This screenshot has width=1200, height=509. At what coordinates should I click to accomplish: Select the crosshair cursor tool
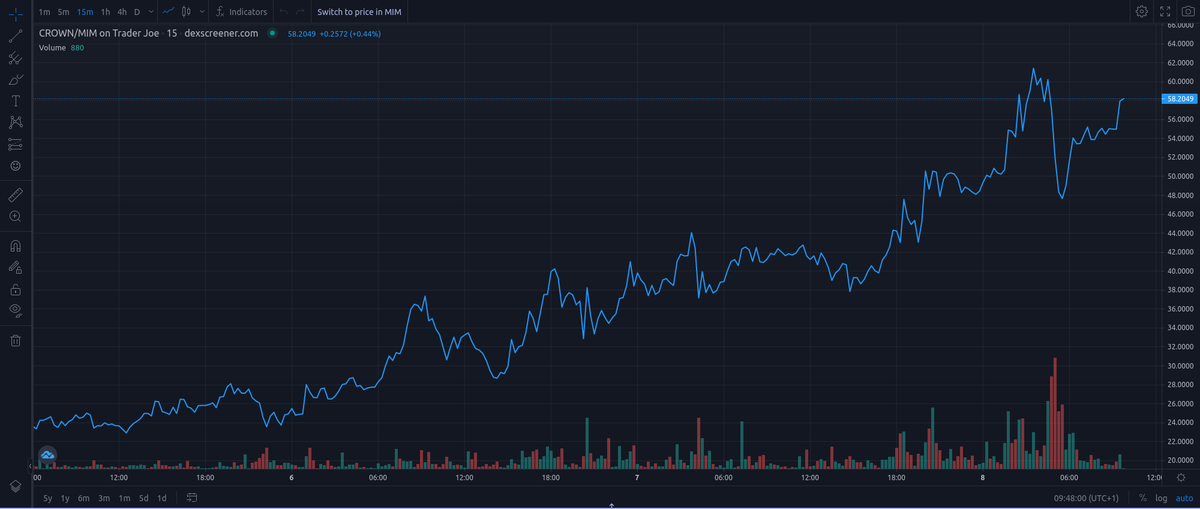coord(15,13)
